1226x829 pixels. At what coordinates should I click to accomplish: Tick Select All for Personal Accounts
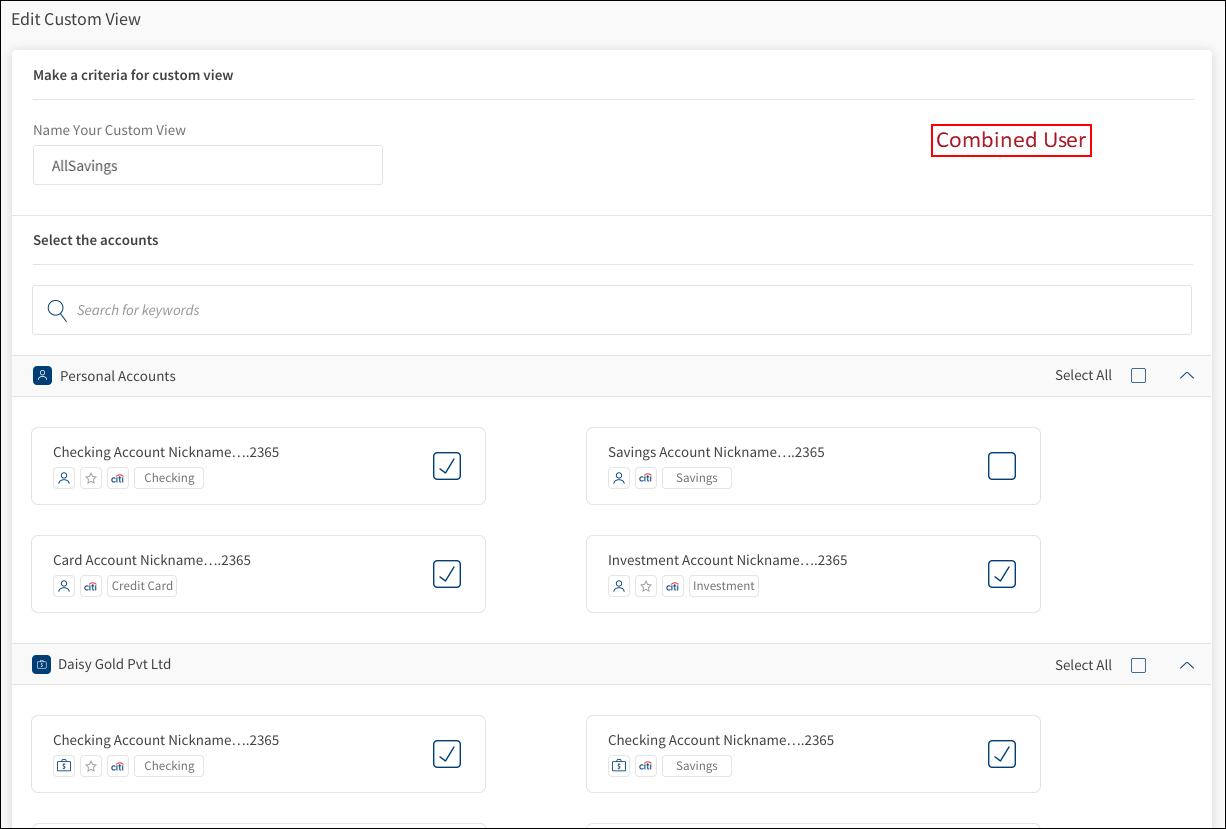pyautogui.click(x=1138, y=376)
